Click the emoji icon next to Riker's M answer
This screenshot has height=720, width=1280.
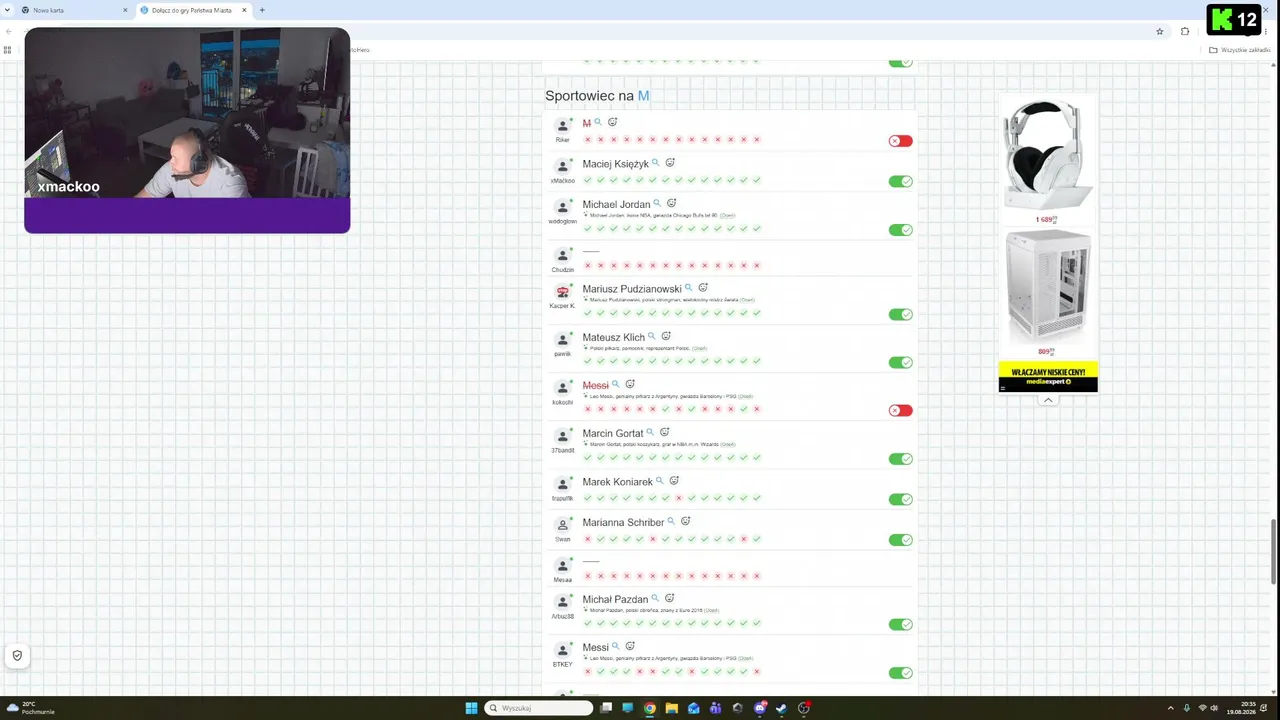[x=613, y=122]
